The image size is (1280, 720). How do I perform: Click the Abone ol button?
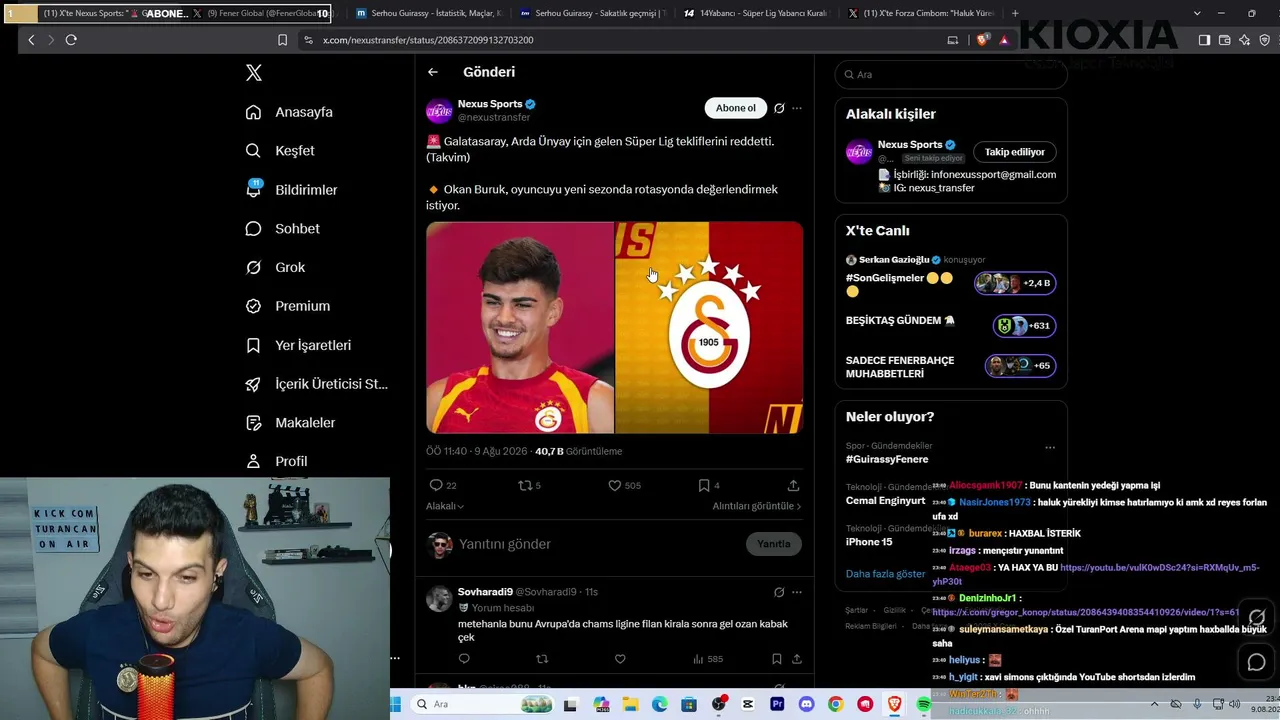[735, 108]
